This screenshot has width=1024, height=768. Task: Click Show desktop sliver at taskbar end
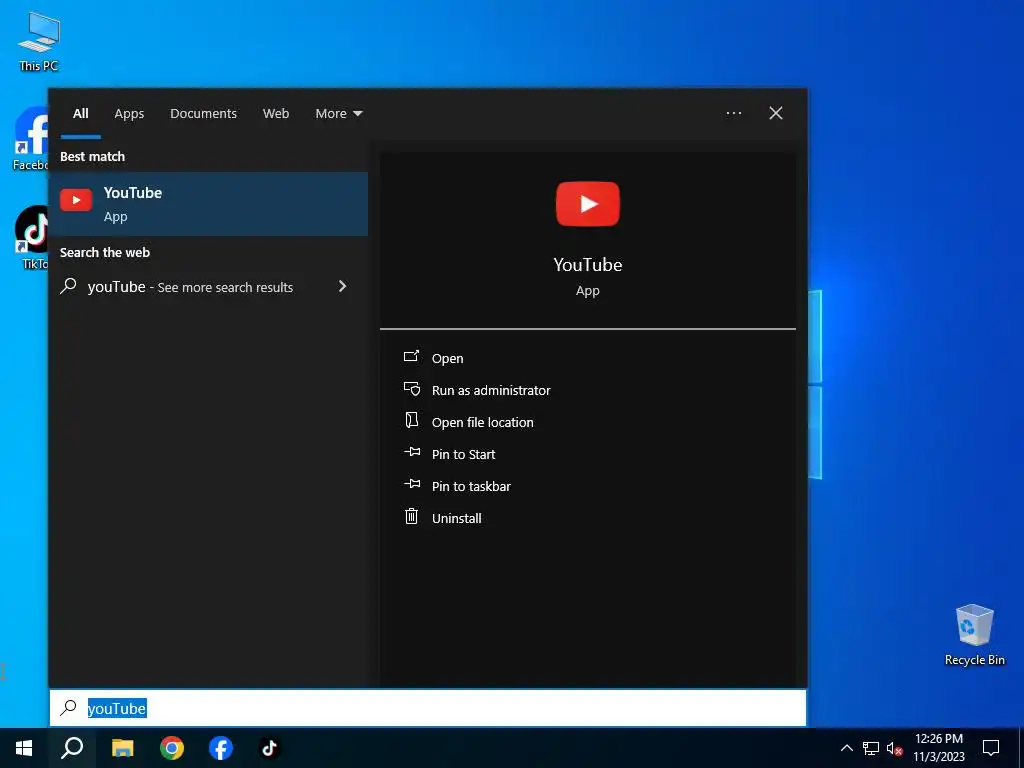coord(1020,748)
